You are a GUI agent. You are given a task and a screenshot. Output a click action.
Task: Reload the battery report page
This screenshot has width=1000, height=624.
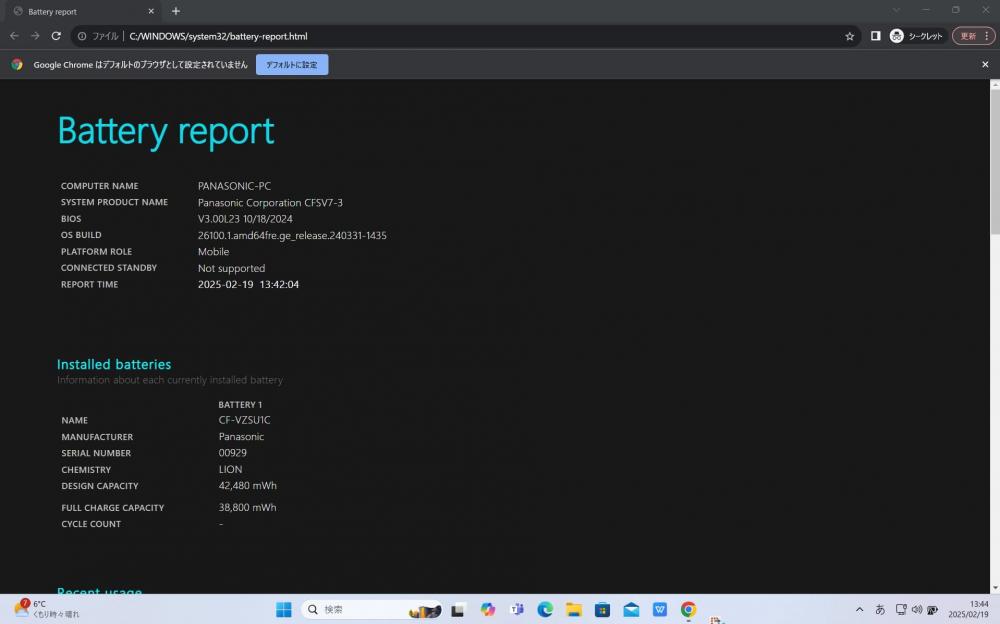[x=56, y=36]
